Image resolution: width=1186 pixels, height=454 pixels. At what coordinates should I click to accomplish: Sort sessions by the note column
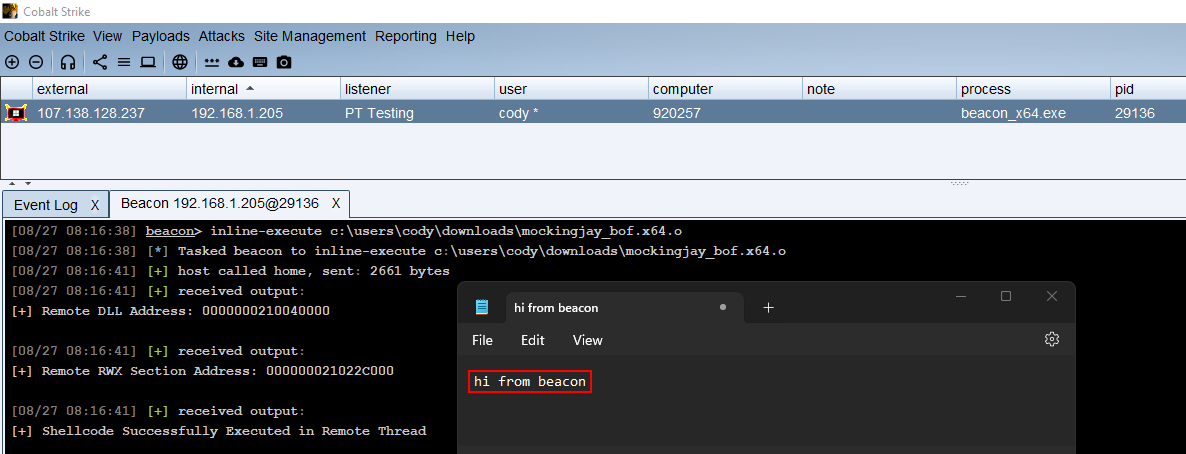(879, 89)
